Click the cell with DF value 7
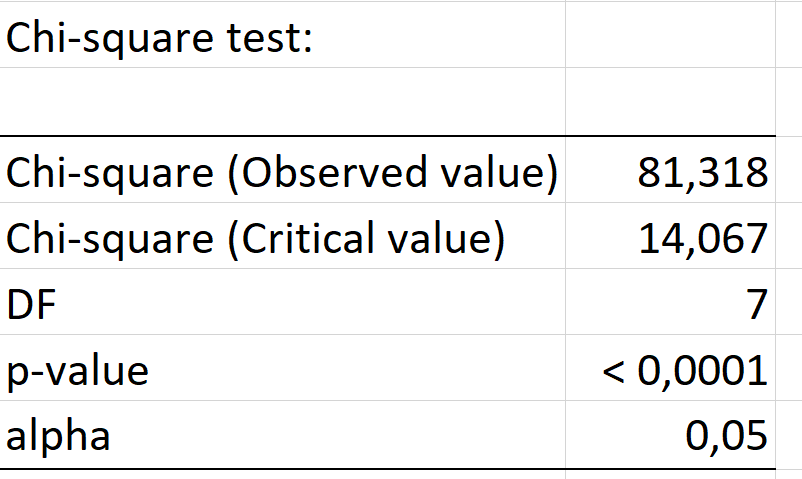This screenshot has width=802, height=479. (671, 302)
